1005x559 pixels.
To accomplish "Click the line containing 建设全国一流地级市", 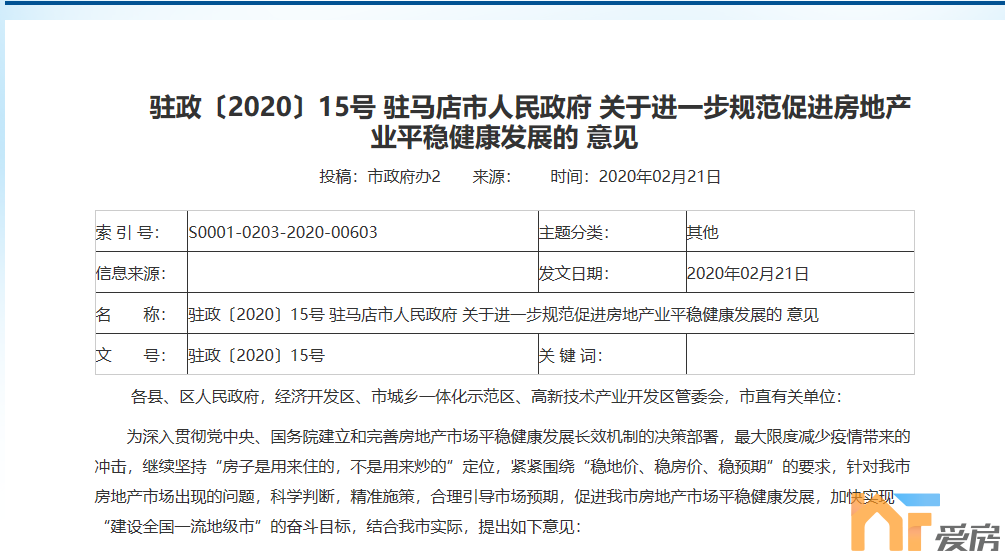I will point(341,527).
